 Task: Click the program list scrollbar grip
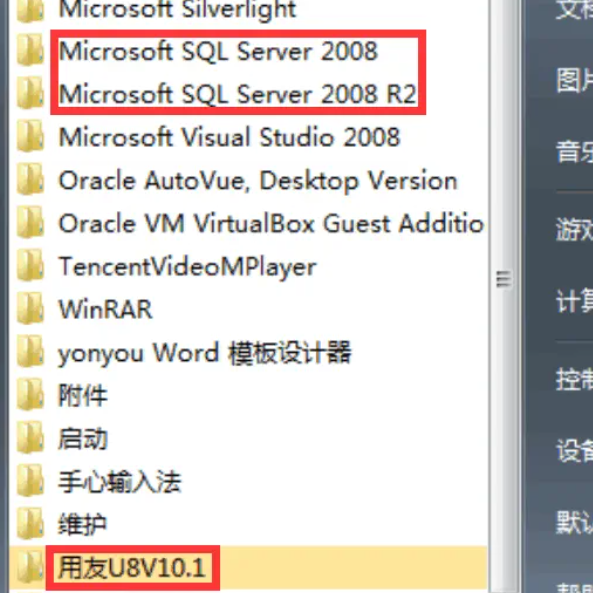tap(504, 280)
